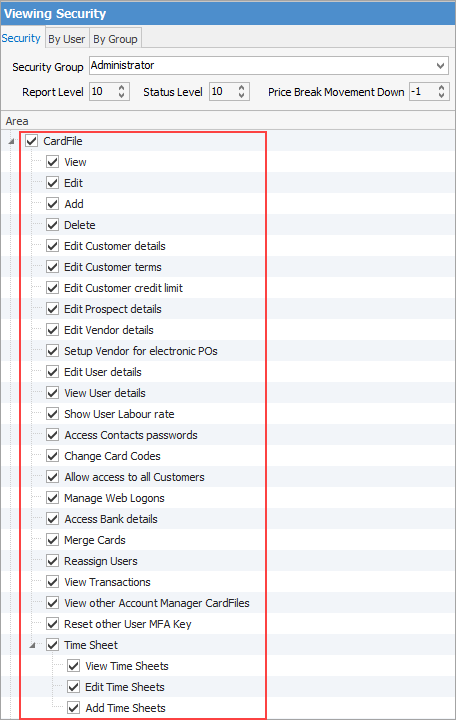Toggle Reset other User MFA Key checkbox
The width and height of the screenshot is (456, 720).
point(52,624)
